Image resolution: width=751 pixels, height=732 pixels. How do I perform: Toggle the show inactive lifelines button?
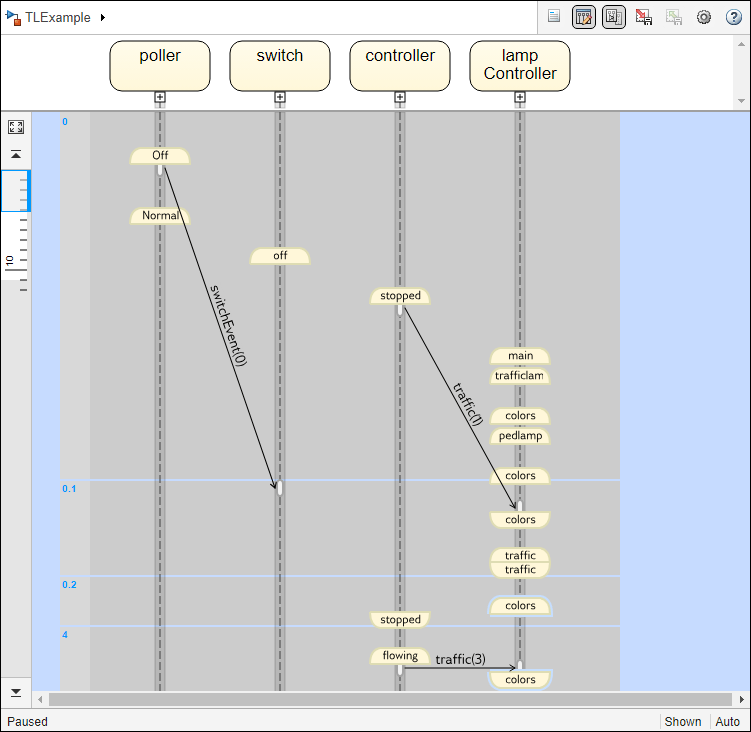[x=614, y=17]
